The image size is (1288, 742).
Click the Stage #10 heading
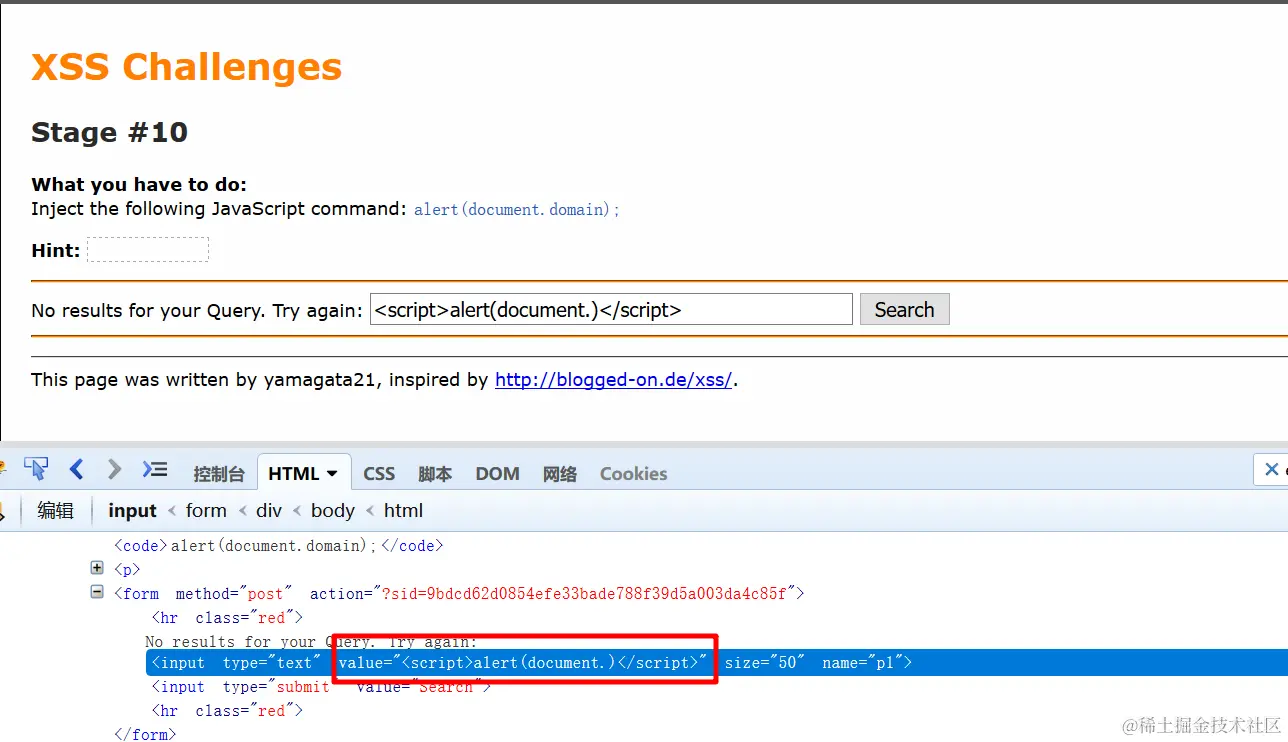[109, 132]
